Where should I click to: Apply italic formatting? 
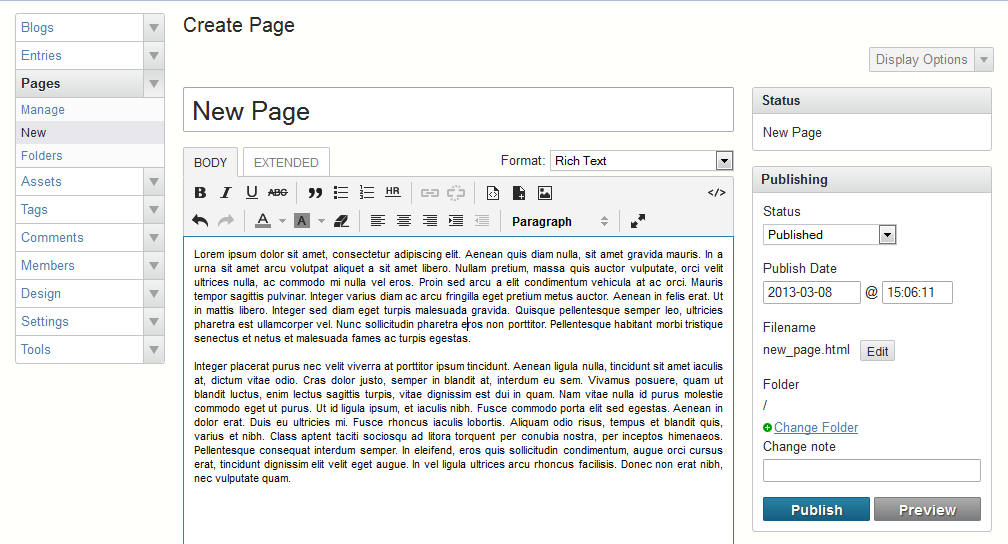pyautogui.click(x=226, y=192)
